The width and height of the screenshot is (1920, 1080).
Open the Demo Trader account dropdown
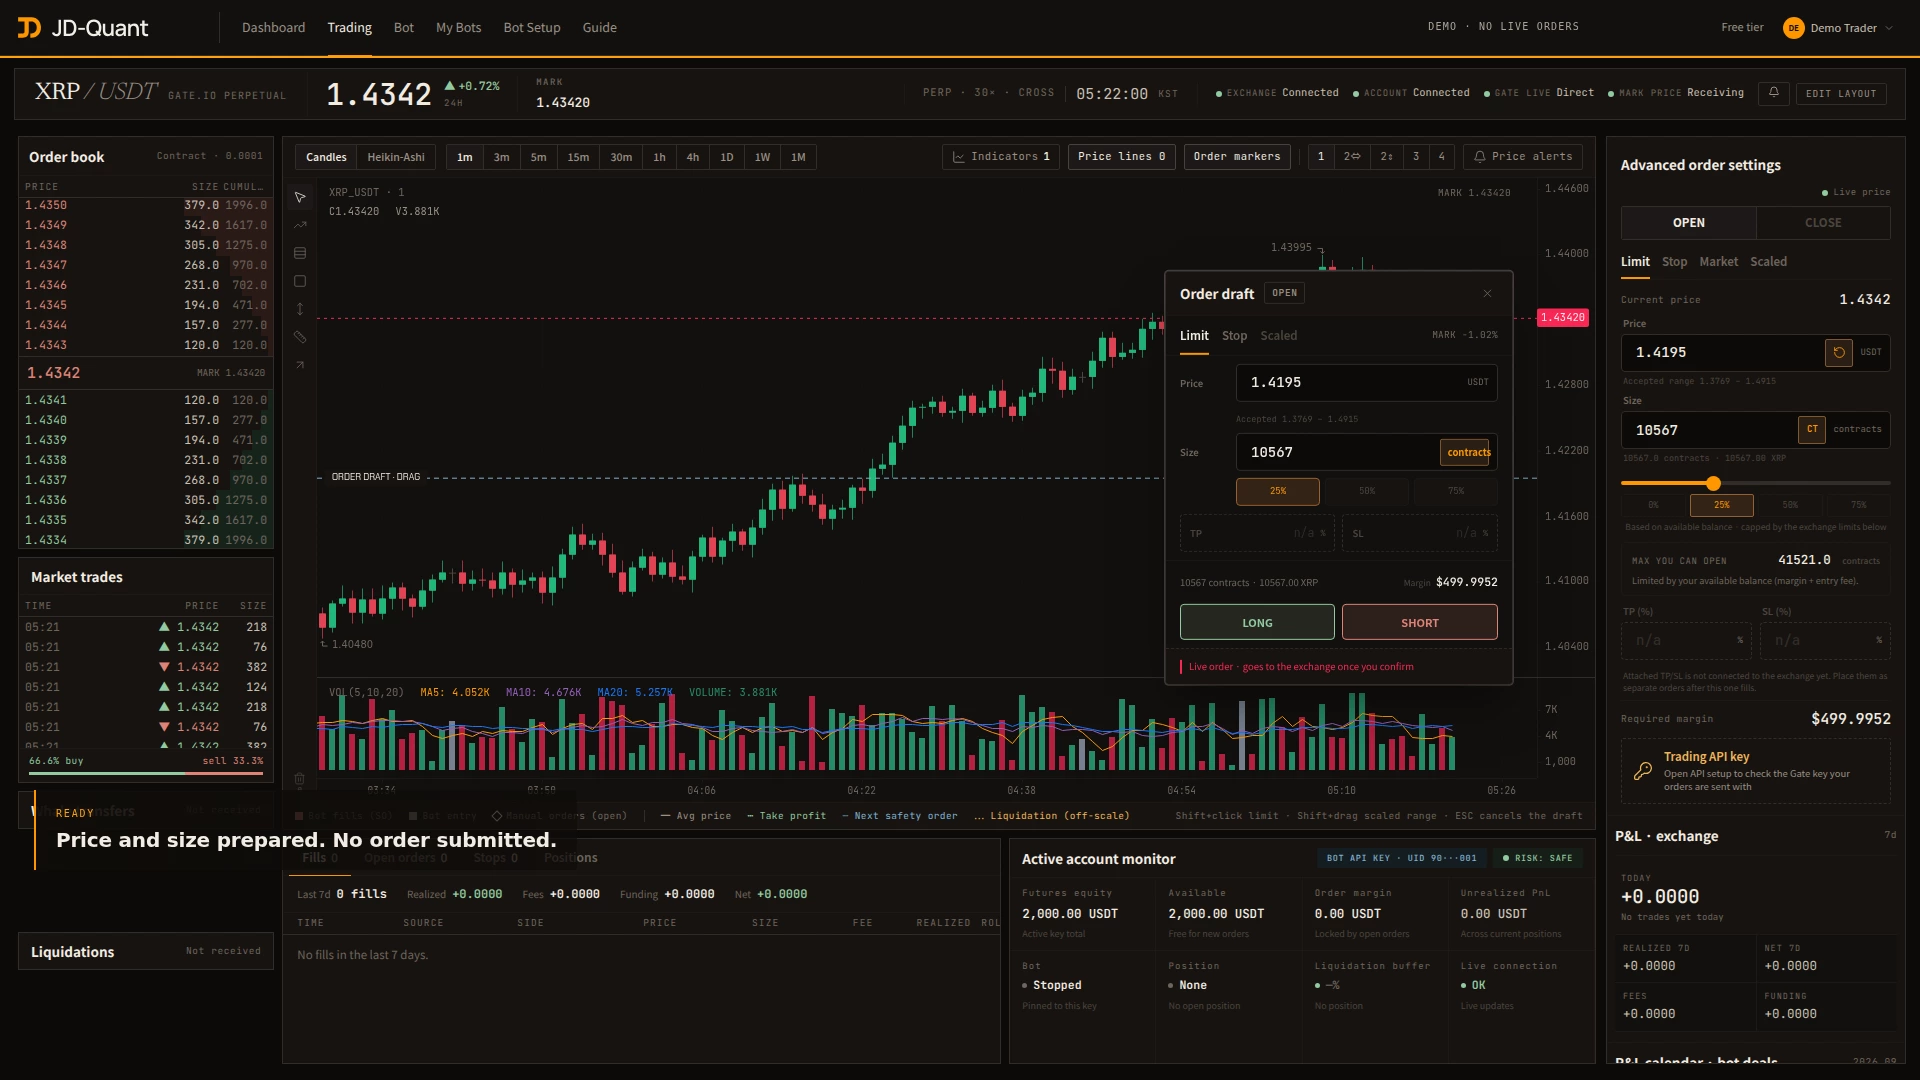click(x=1838, y=28)
